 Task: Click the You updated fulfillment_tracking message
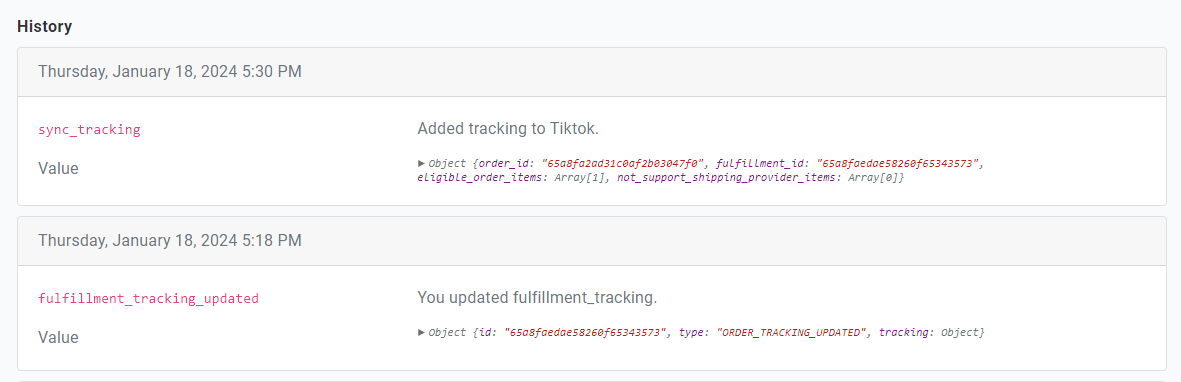(537, 298)
